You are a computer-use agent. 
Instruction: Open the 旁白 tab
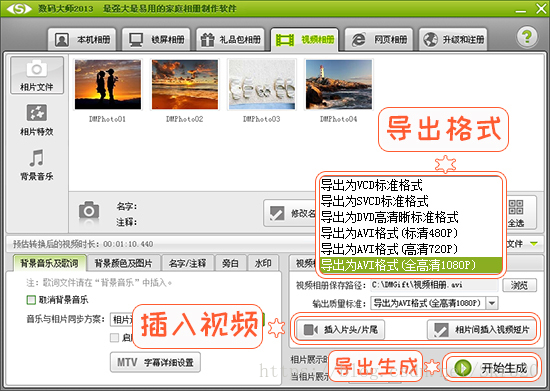(x=230, y=263)
